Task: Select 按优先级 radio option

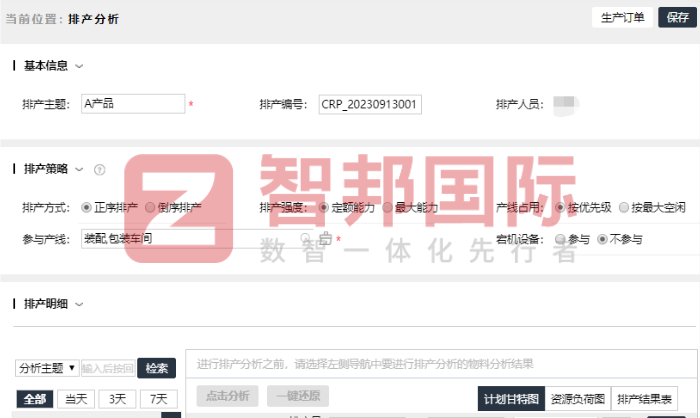Action: pos(560,207)
